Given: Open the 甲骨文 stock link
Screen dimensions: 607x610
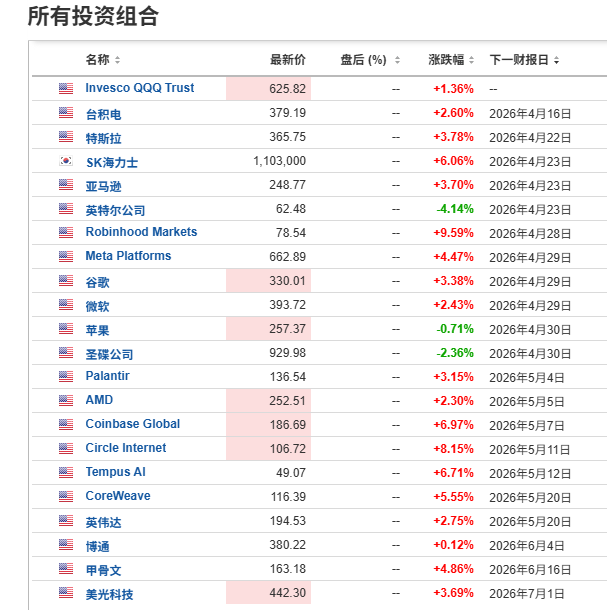Looking at the screenshot, I should [x=104, y=570].
